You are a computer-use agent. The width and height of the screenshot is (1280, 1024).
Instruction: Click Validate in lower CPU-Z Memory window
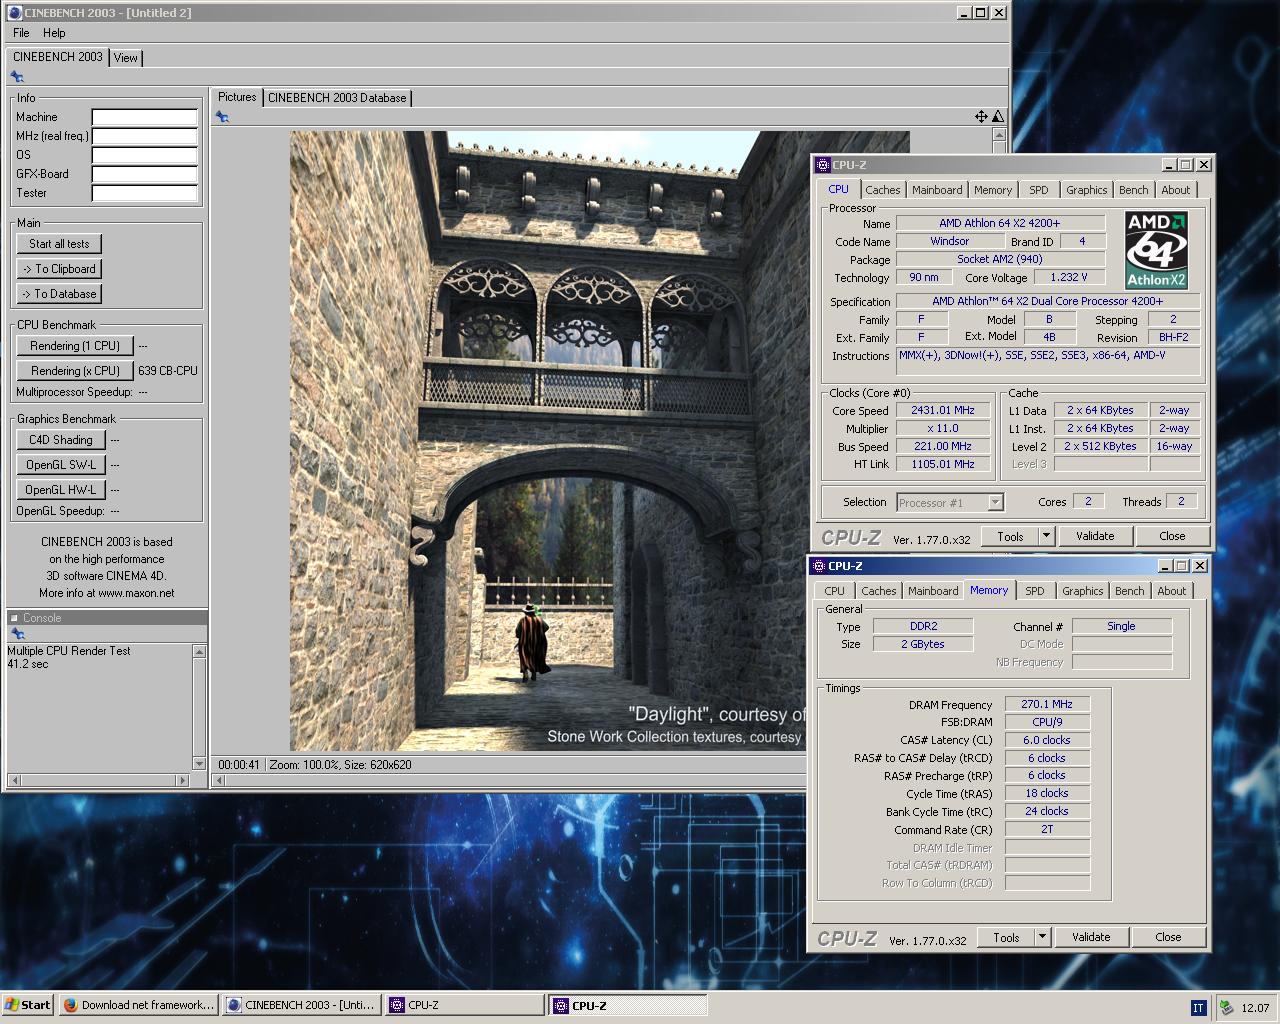click(x=1091, y=937)
